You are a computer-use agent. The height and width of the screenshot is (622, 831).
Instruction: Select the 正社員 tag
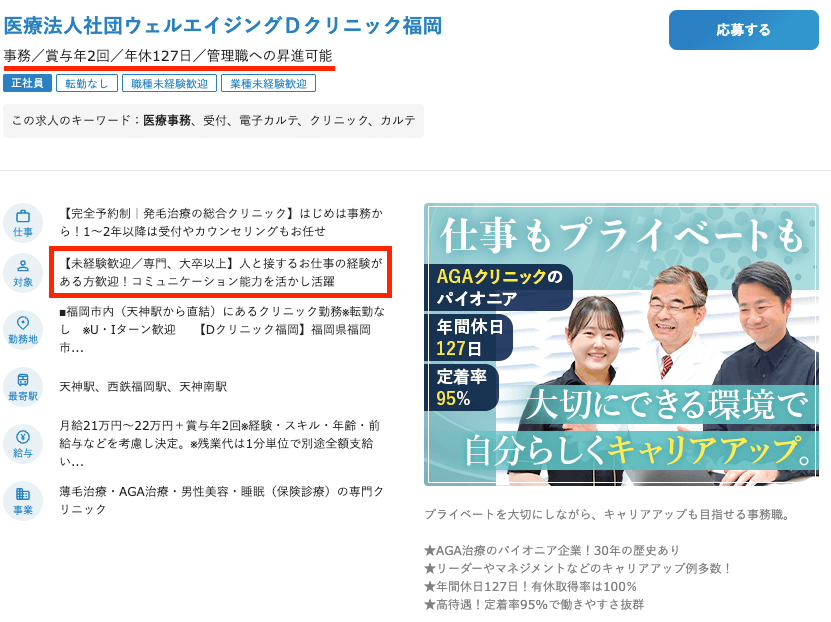28,83
